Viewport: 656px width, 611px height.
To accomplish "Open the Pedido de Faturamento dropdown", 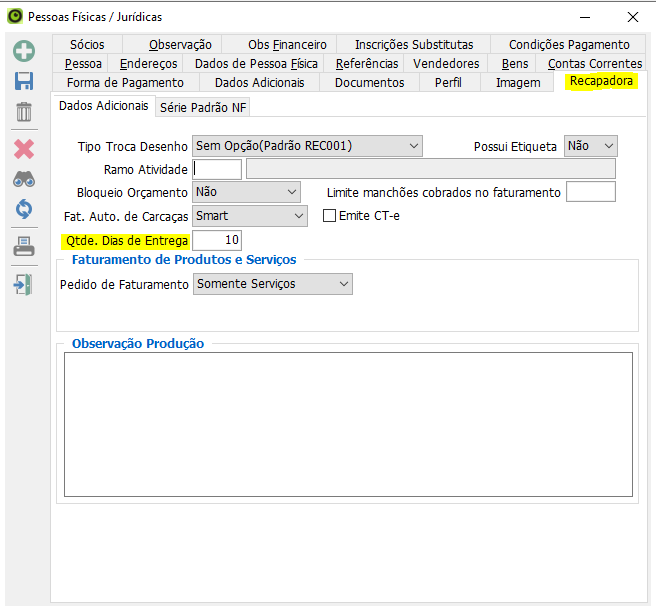I will point(273,284).
